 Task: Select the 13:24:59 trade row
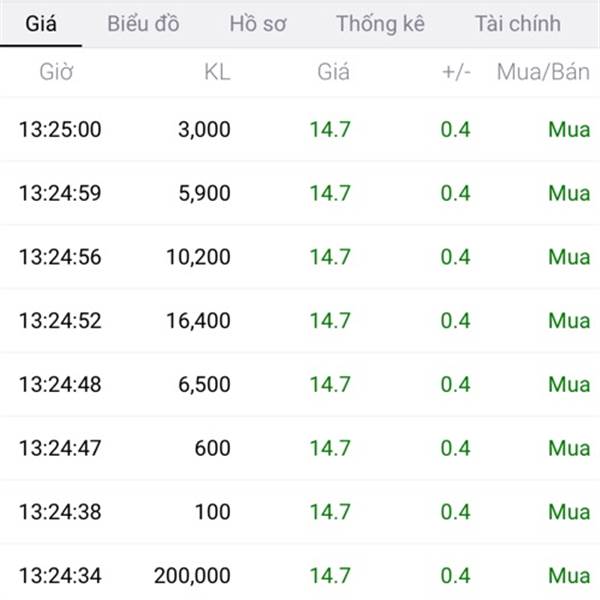point(300,193)
